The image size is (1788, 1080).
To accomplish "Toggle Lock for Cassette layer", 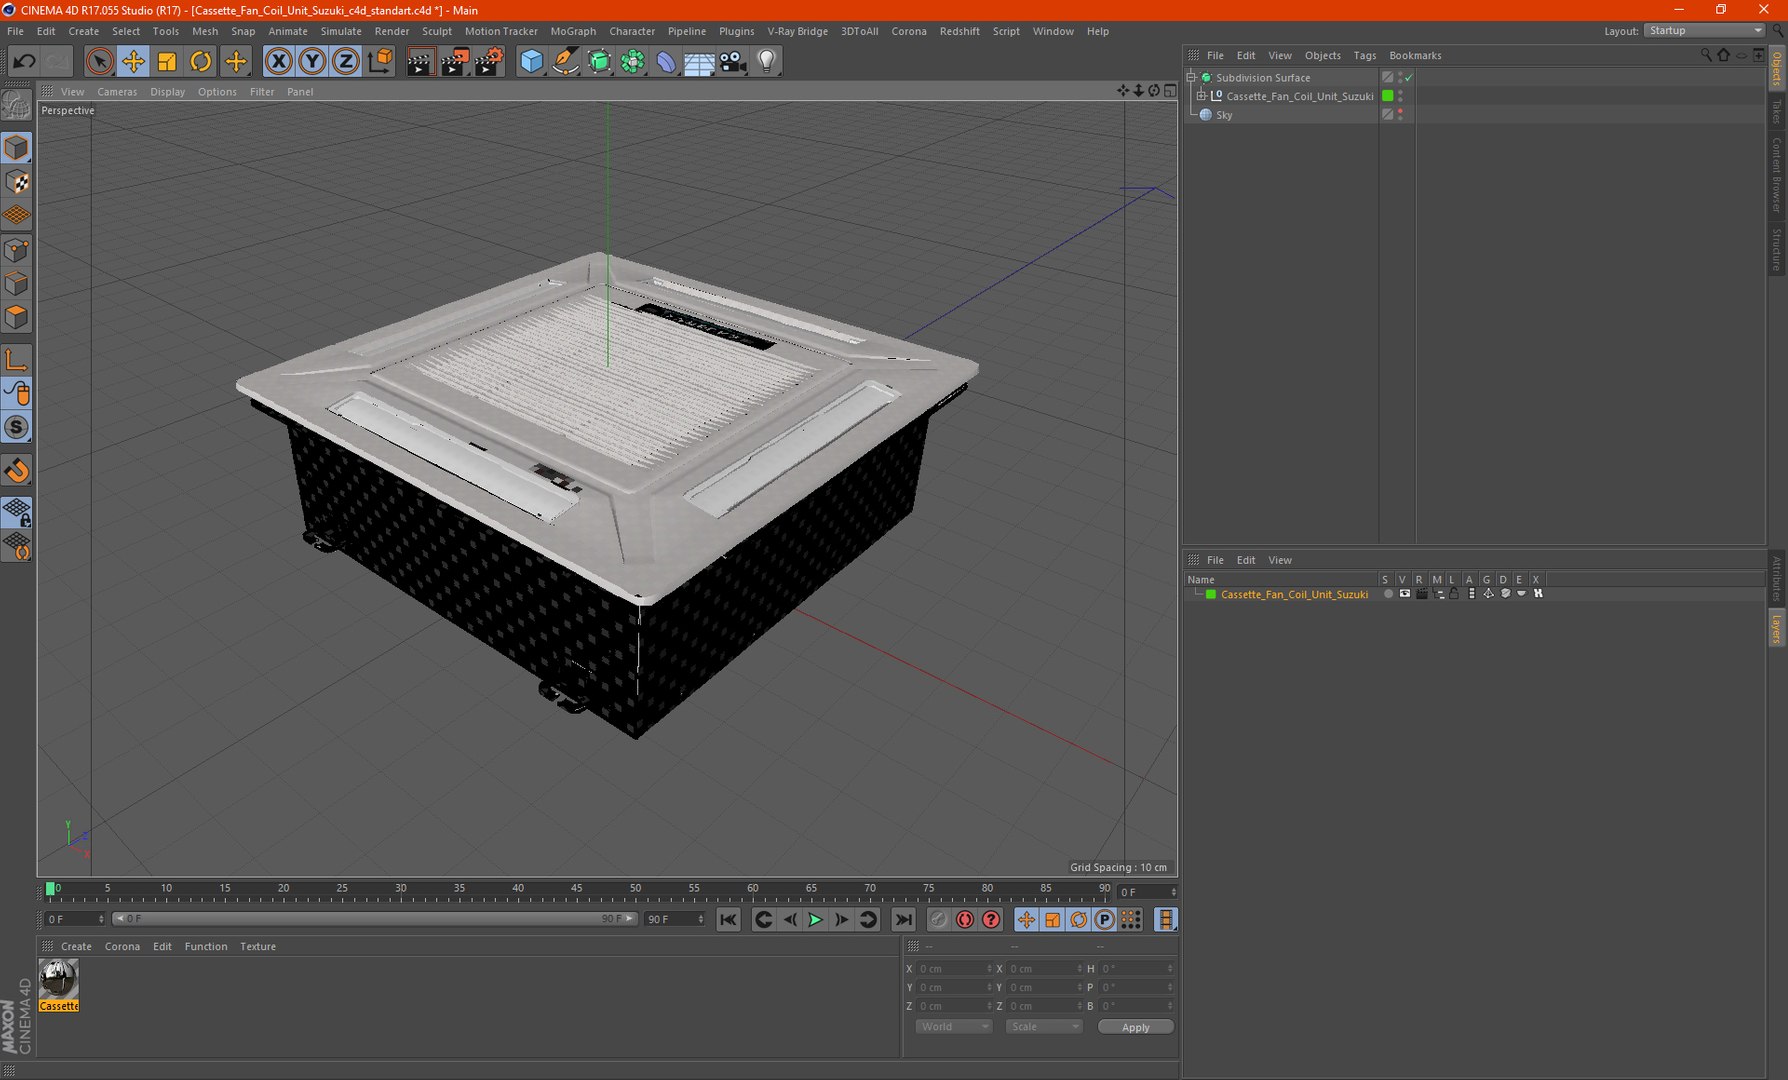I will coord(1454,594).
